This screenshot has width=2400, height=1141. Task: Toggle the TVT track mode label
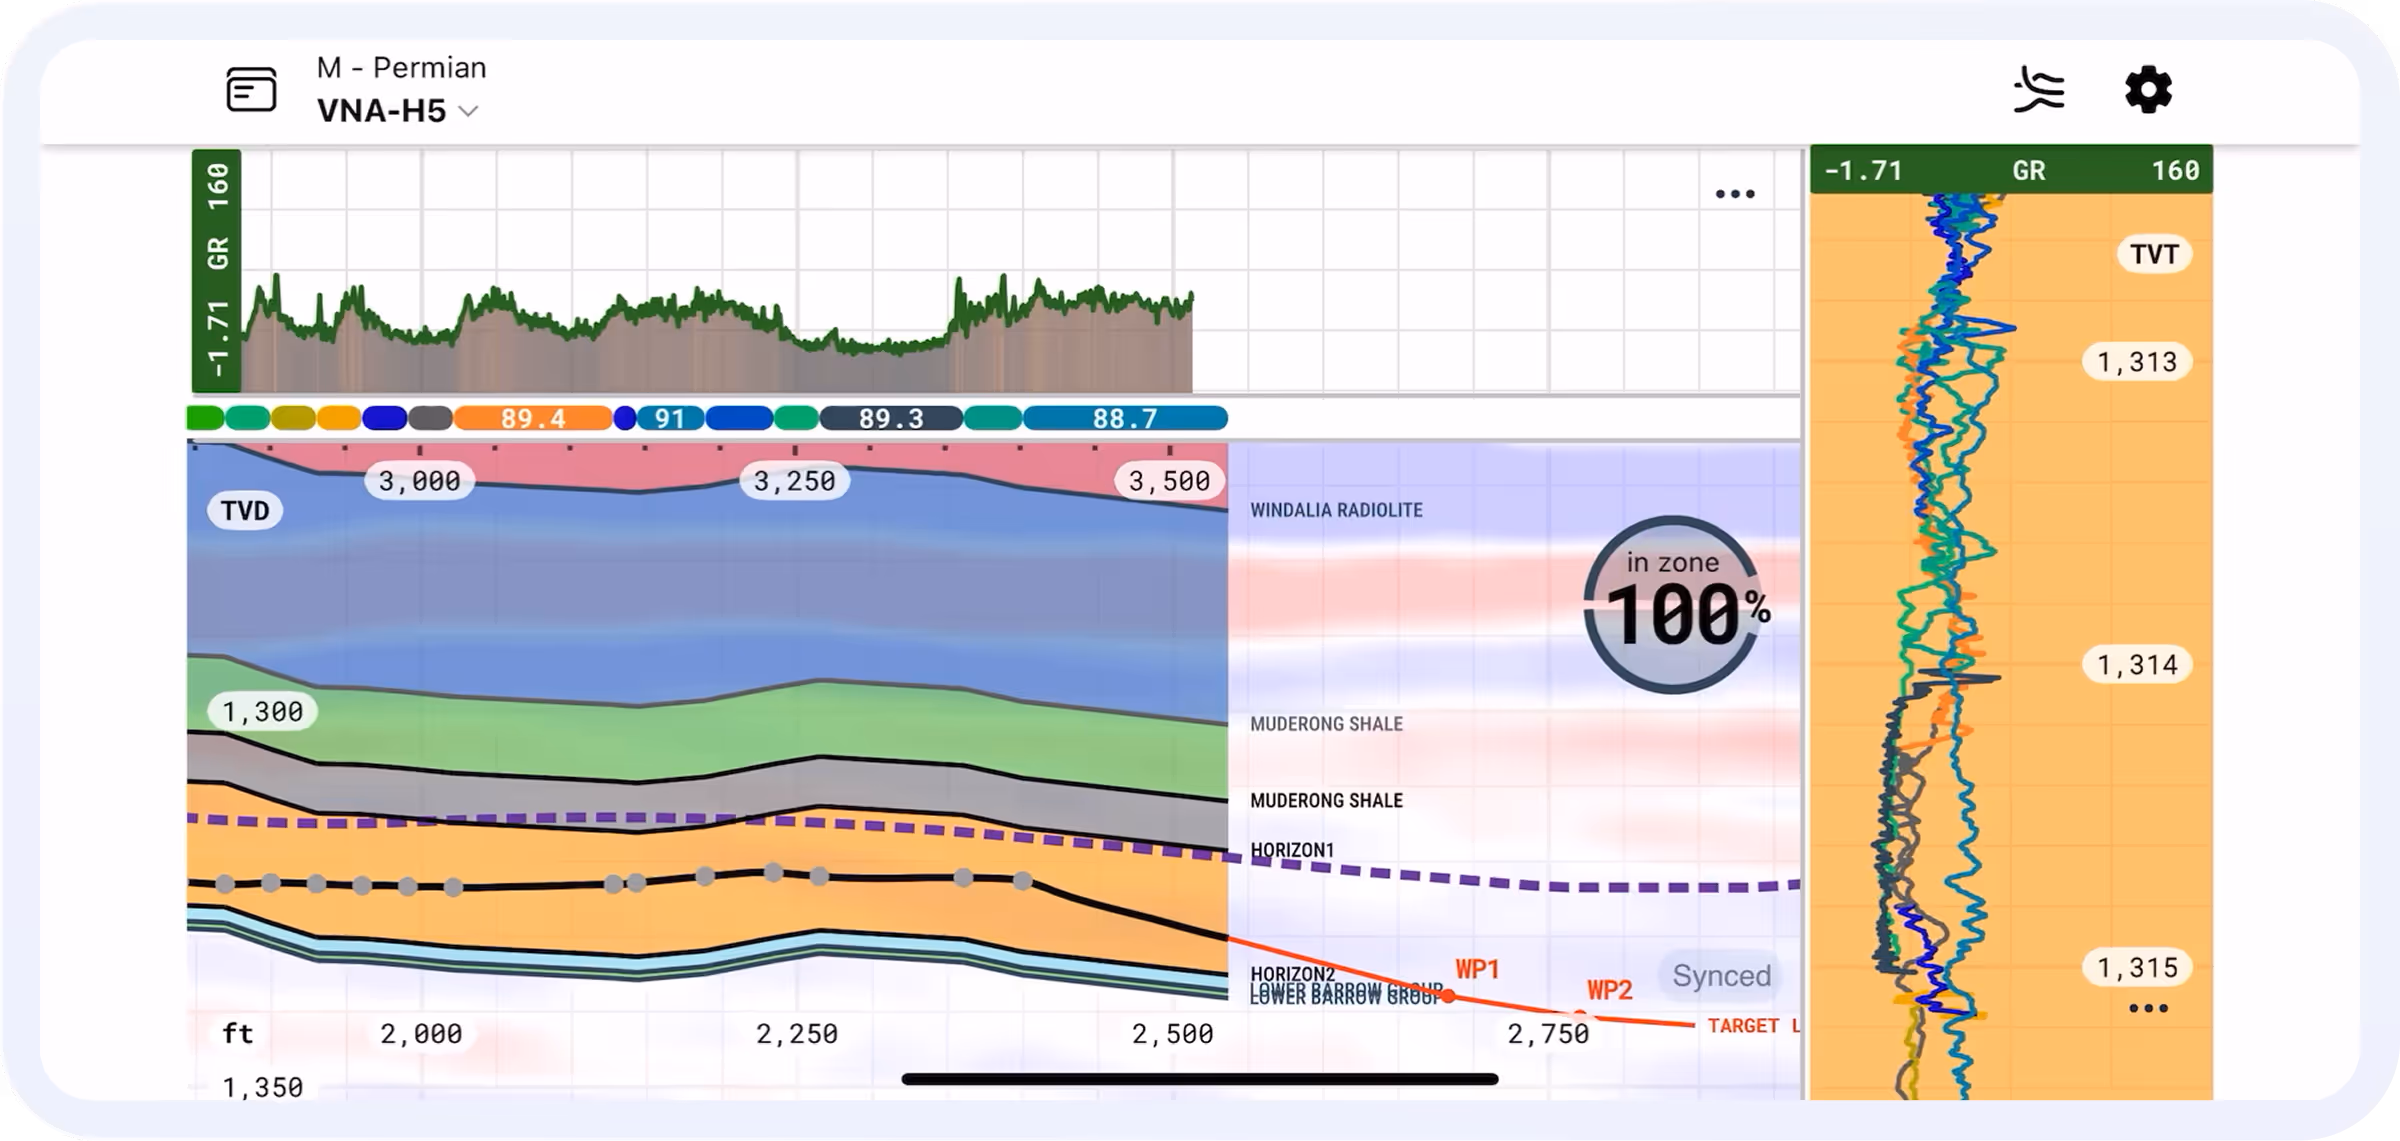pyautogui.click(x=2153, y=254)
